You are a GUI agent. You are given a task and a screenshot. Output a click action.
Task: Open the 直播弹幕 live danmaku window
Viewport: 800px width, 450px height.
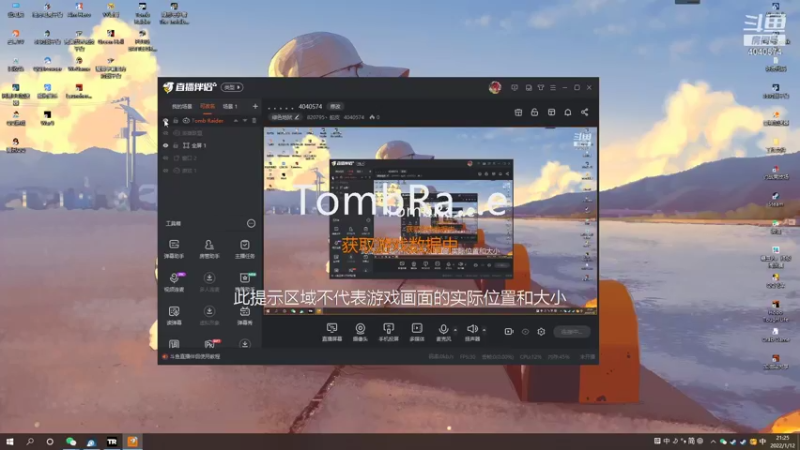click(x=332, y=332)
